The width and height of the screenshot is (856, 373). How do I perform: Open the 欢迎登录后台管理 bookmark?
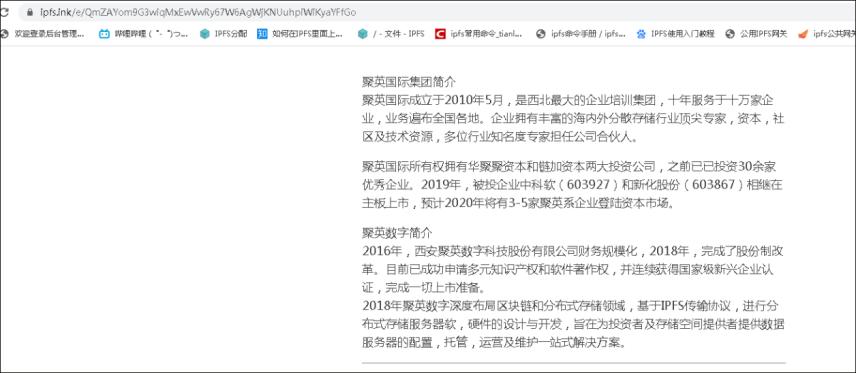[x=43, y=34]
